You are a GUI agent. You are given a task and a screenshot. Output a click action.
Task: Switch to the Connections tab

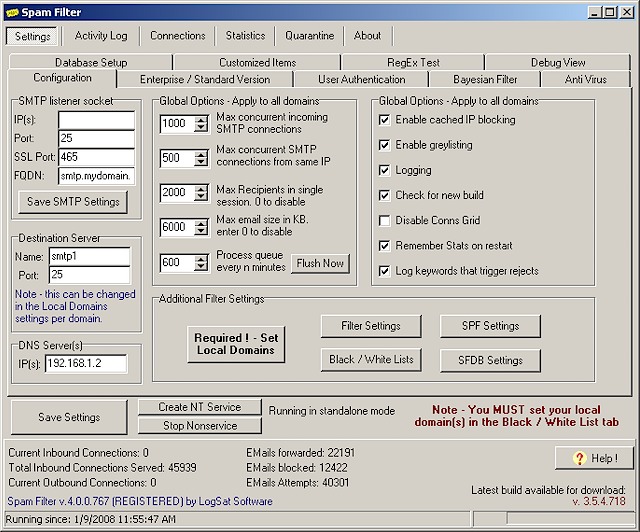(178, 36)
